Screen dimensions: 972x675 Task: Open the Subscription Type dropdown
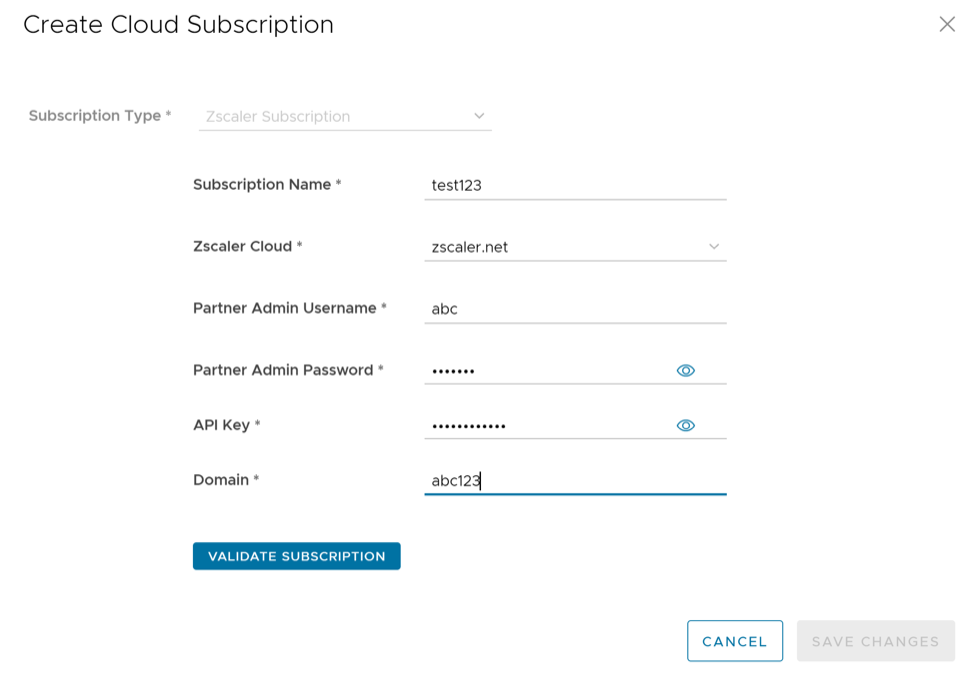(345, 116)
